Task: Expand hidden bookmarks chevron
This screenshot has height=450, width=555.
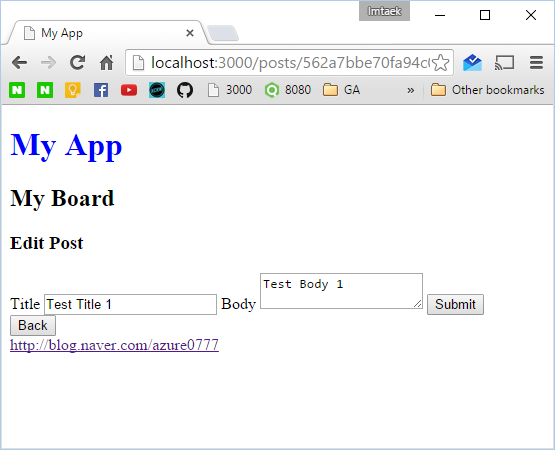Action: tap(411, 90)
